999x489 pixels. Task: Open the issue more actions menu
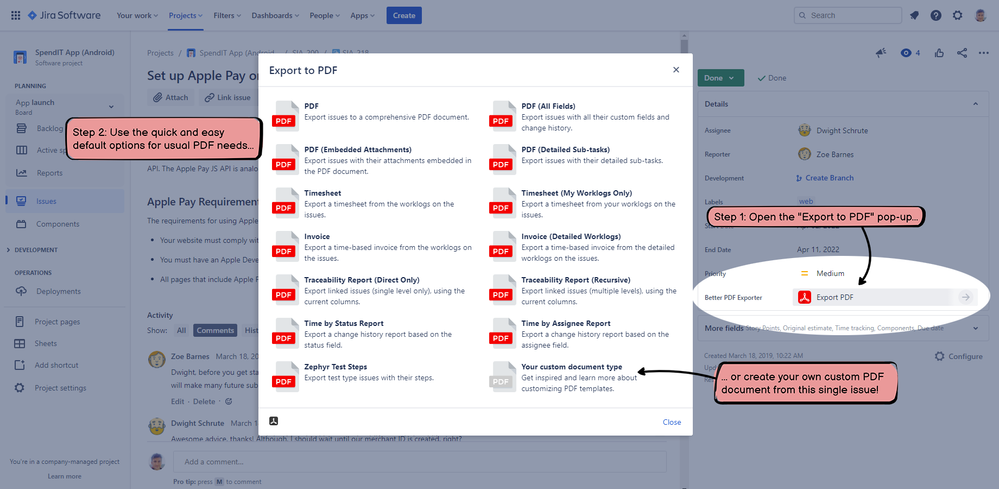pos(984,53)
